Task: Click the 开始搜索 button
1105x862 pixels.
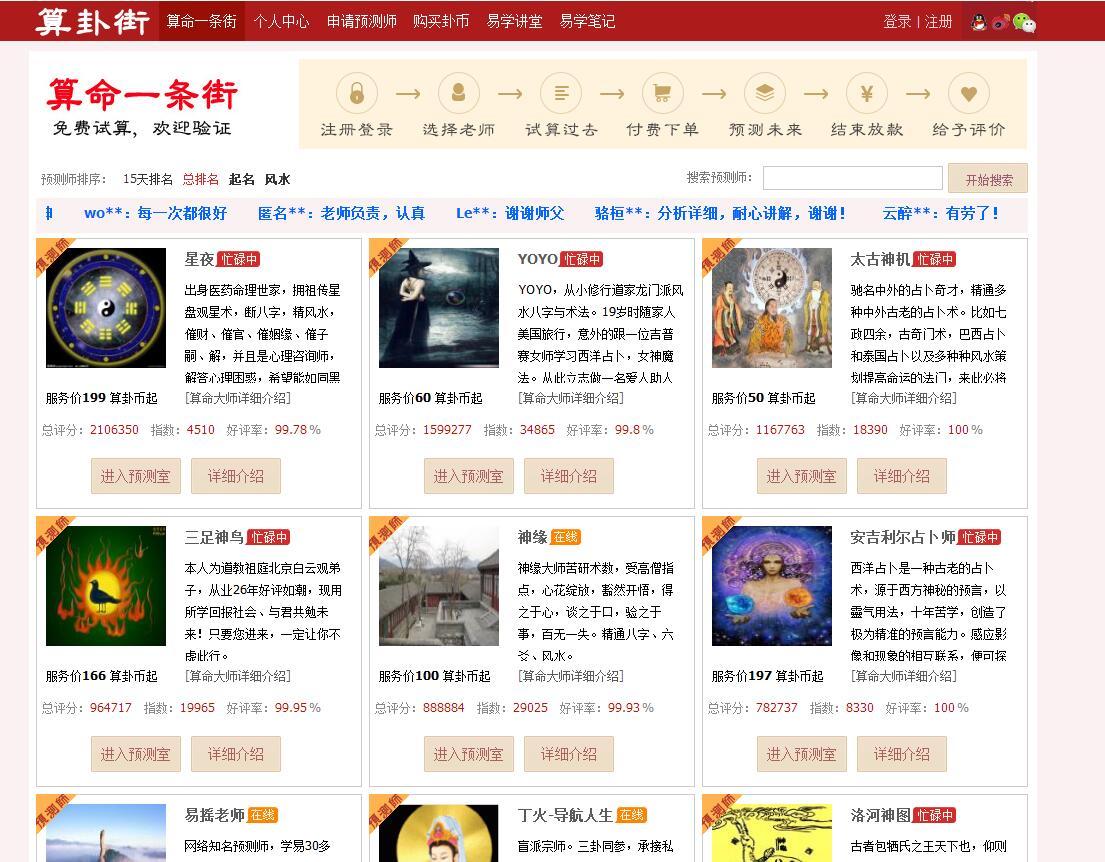Action: pos(988,178)
